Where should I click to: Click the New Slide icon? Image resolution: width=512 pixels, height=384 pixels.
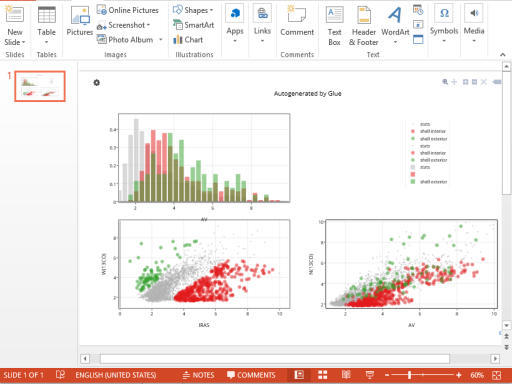coord(15,15)
